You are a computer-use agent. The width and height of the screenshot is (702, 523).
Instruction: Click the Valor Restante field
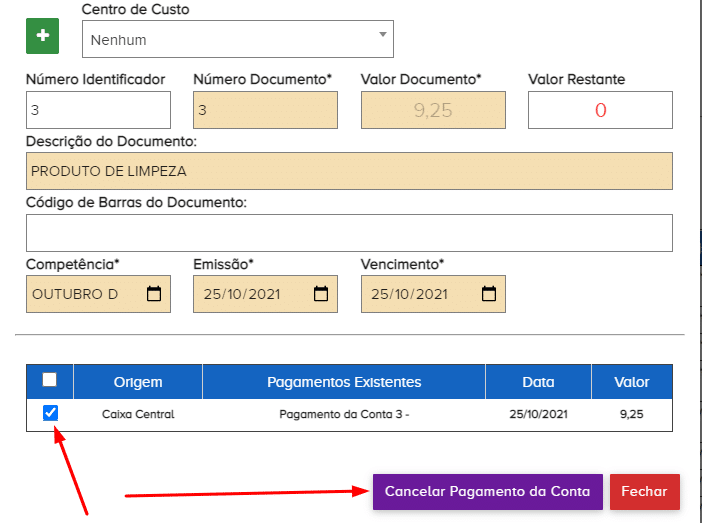point(600,110)
